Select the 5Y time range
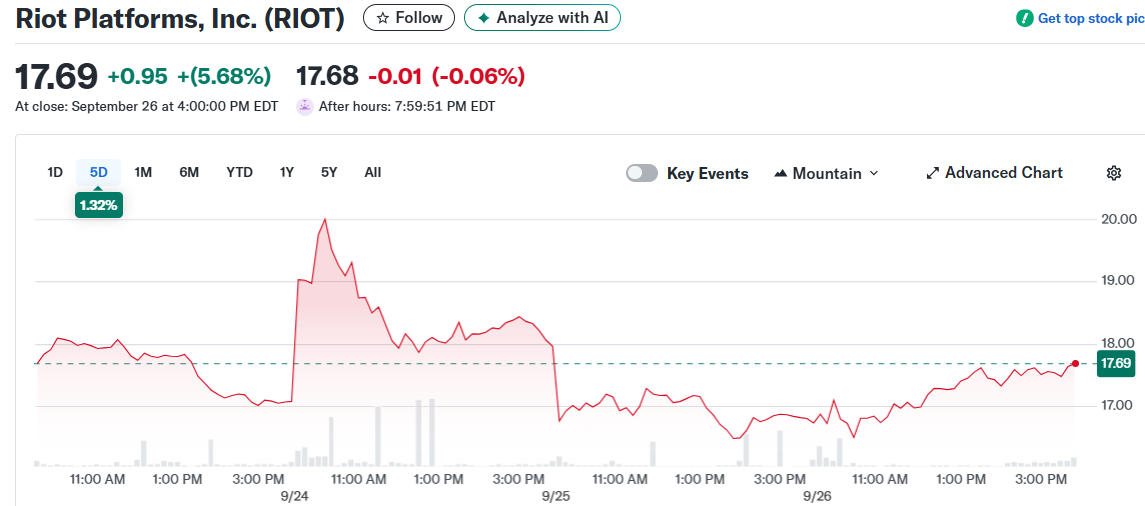The width and height of the screenshot is (1145, 506). point(329,172)
